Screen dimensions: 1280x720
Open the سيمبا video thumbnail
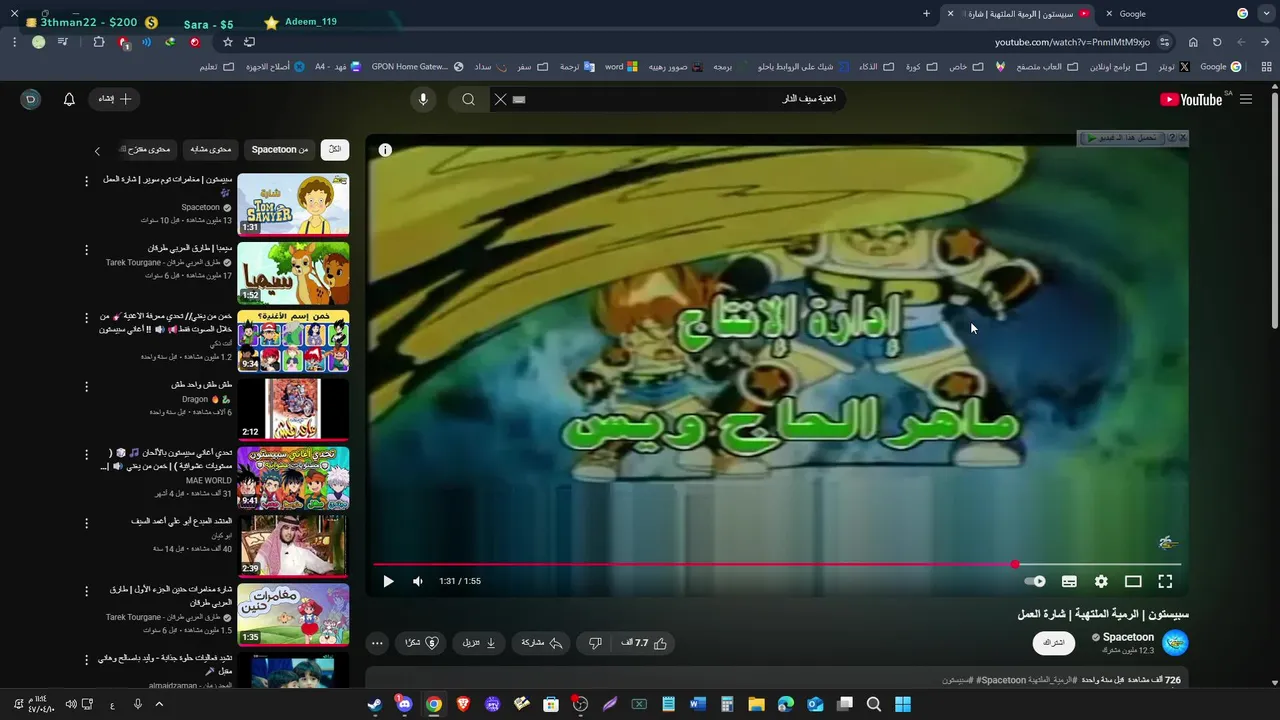pos(293,273)
